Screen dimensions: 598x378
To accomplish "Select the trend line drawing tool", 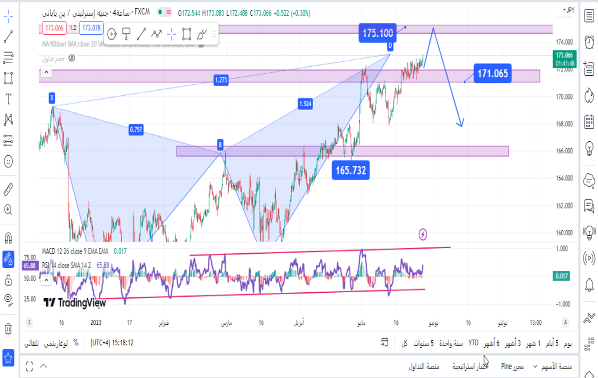I will pos(8,37).
